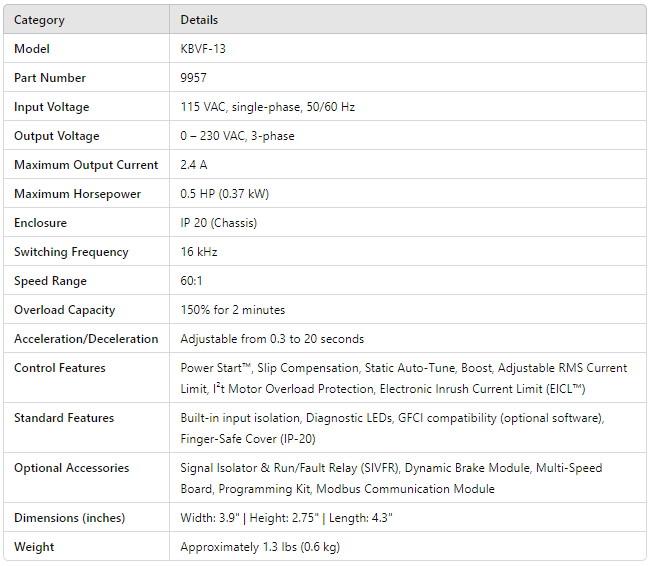Screen dimensions: 653x566
Task: Click the Maximum Output Current label
Action: pyautogui.click(x=86, y=165)
